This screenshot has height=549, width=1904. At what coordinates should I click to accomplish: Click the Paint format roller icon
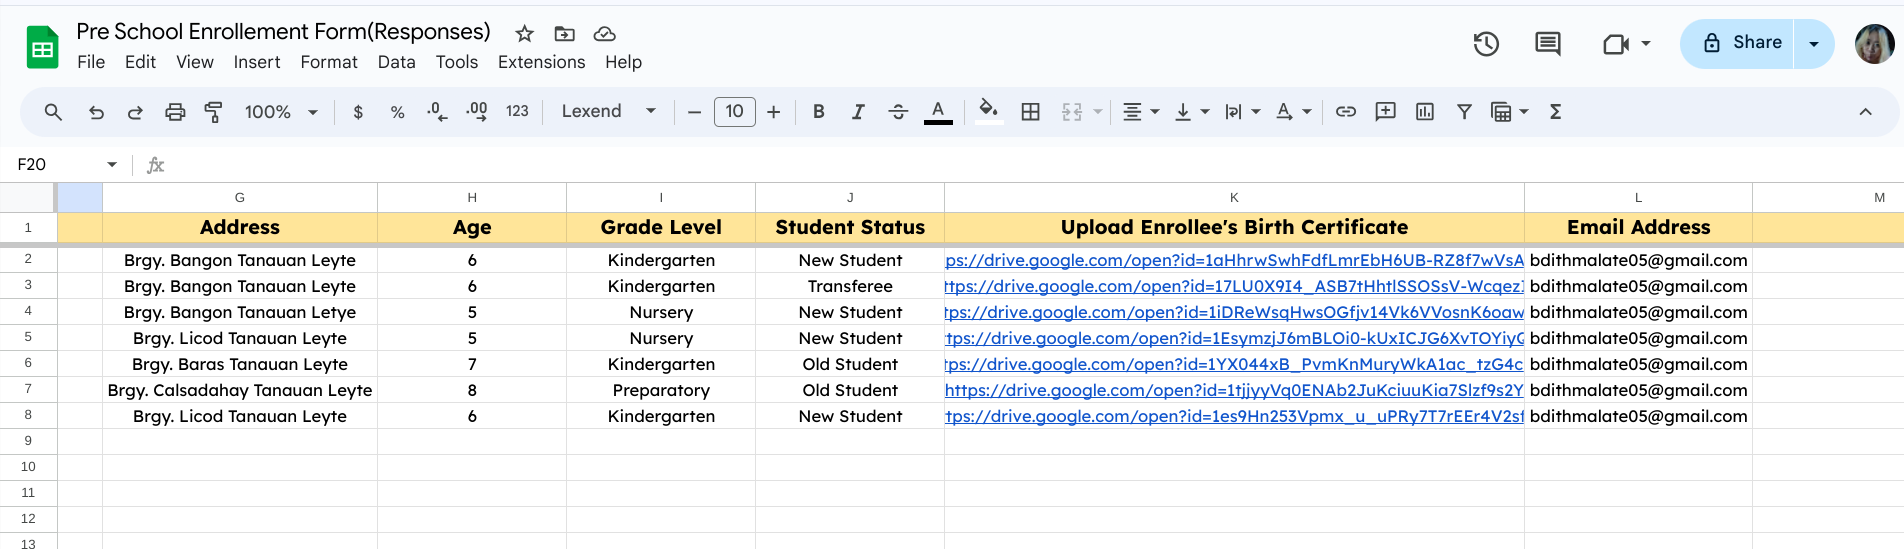(213, 112)
